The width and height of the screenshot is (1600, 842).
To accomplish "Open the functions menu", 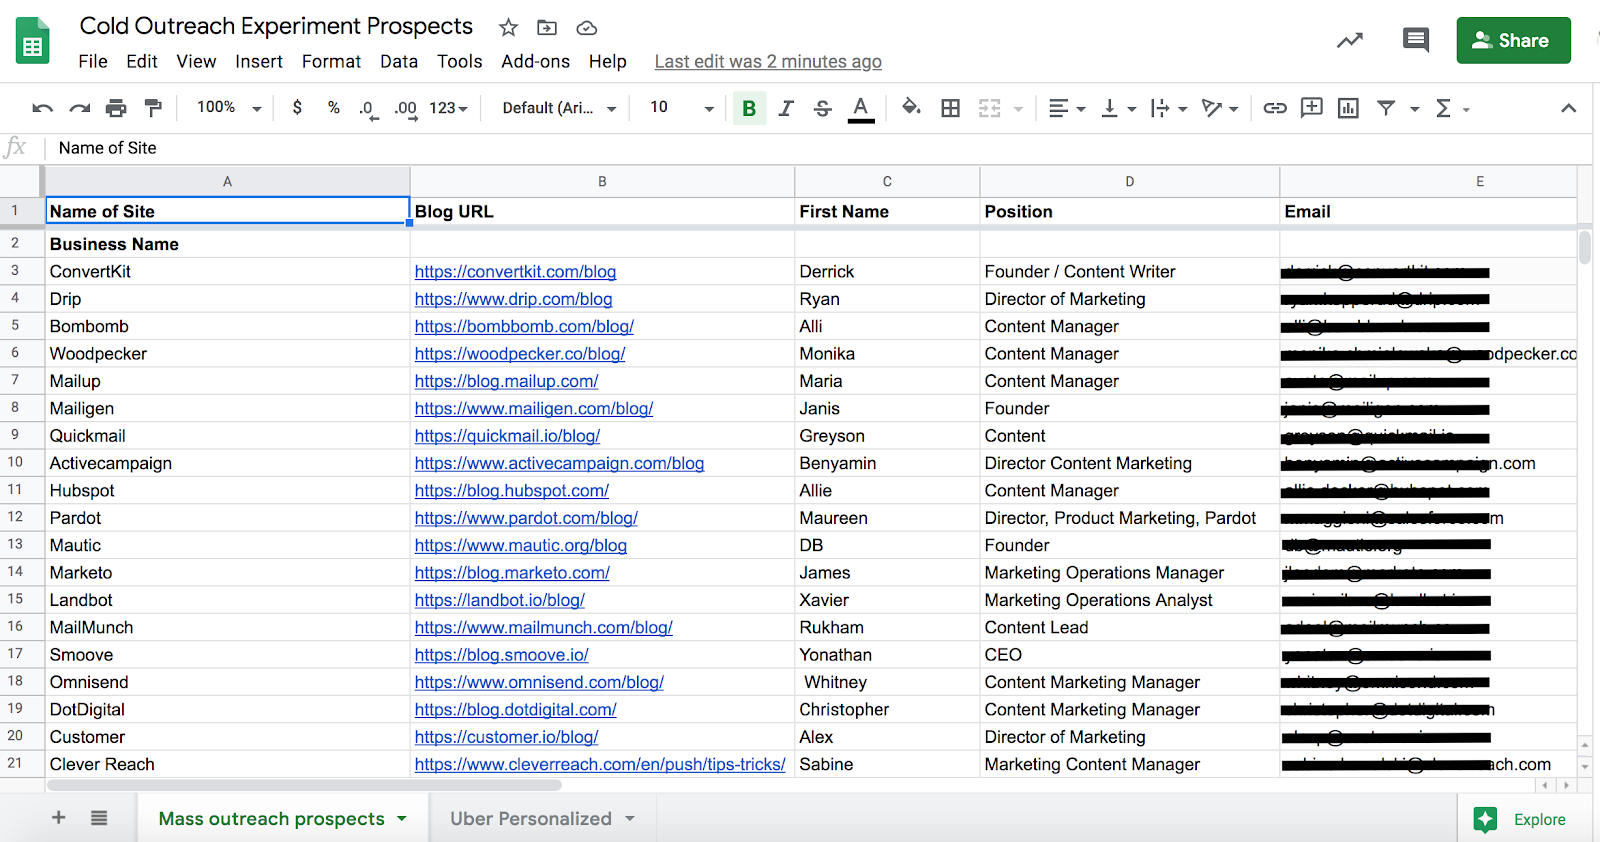I will click(x=1451, y=108).
